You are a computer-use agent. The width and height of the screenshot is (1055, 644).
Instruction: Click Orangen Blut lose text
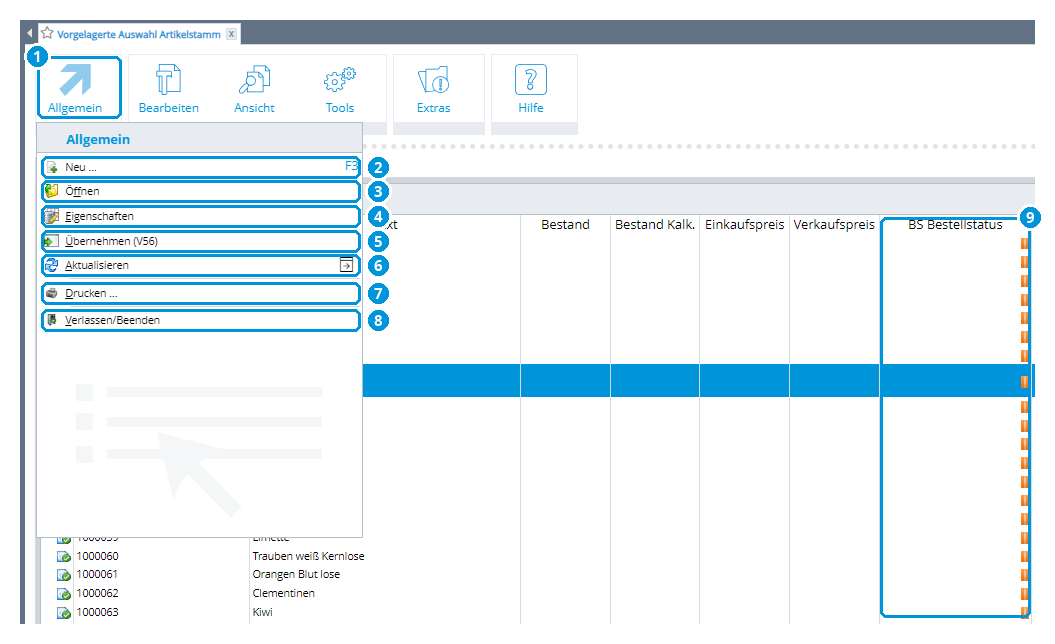(296, 574)
